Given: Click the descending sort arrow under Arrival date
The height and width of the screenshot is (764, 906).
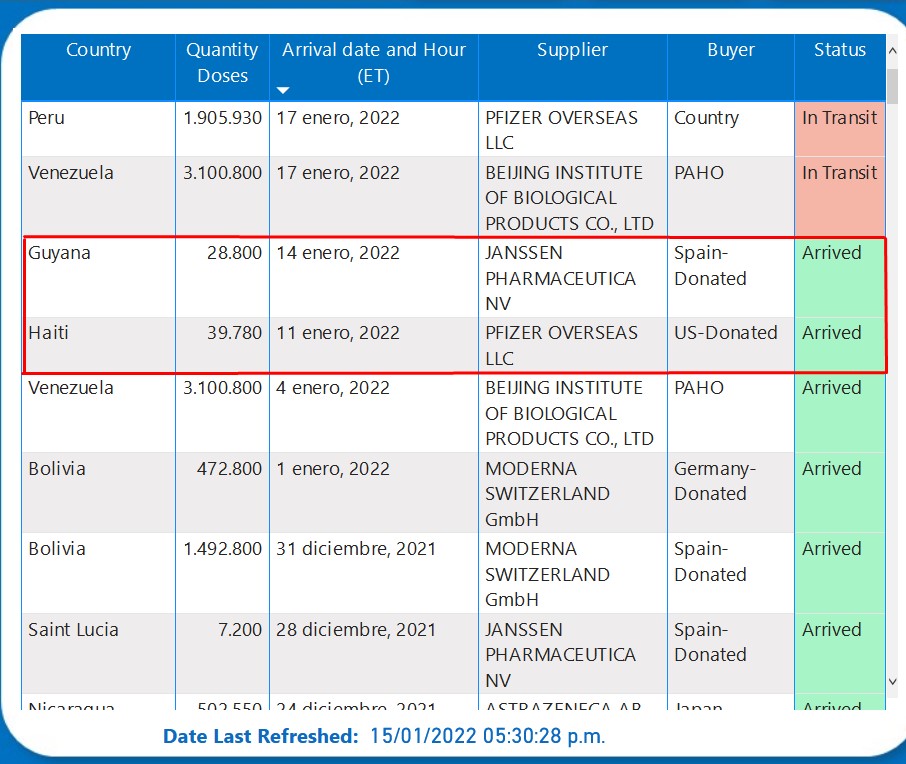Looking at the screenshot, I should 283,90.
